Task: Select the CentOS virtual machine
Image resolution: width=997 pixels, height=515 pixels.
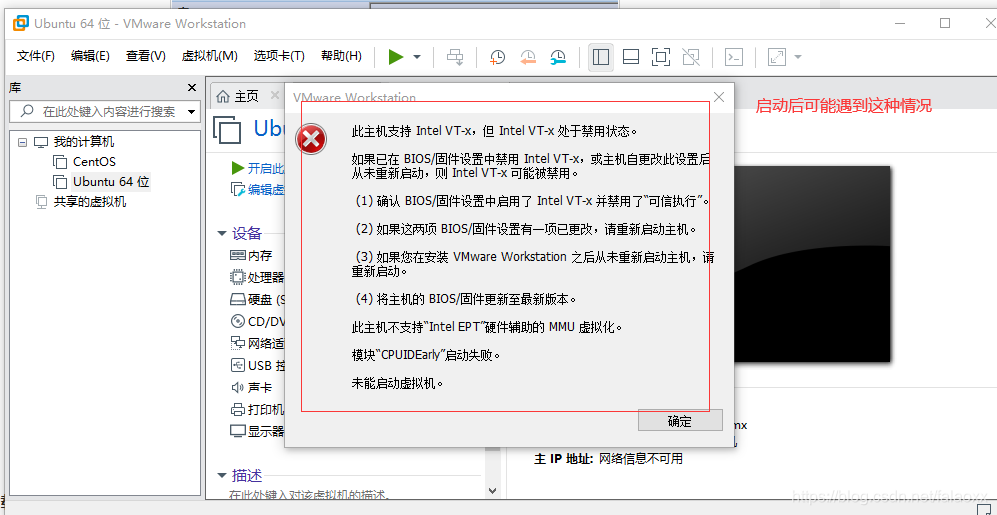Action: point(94,161)
